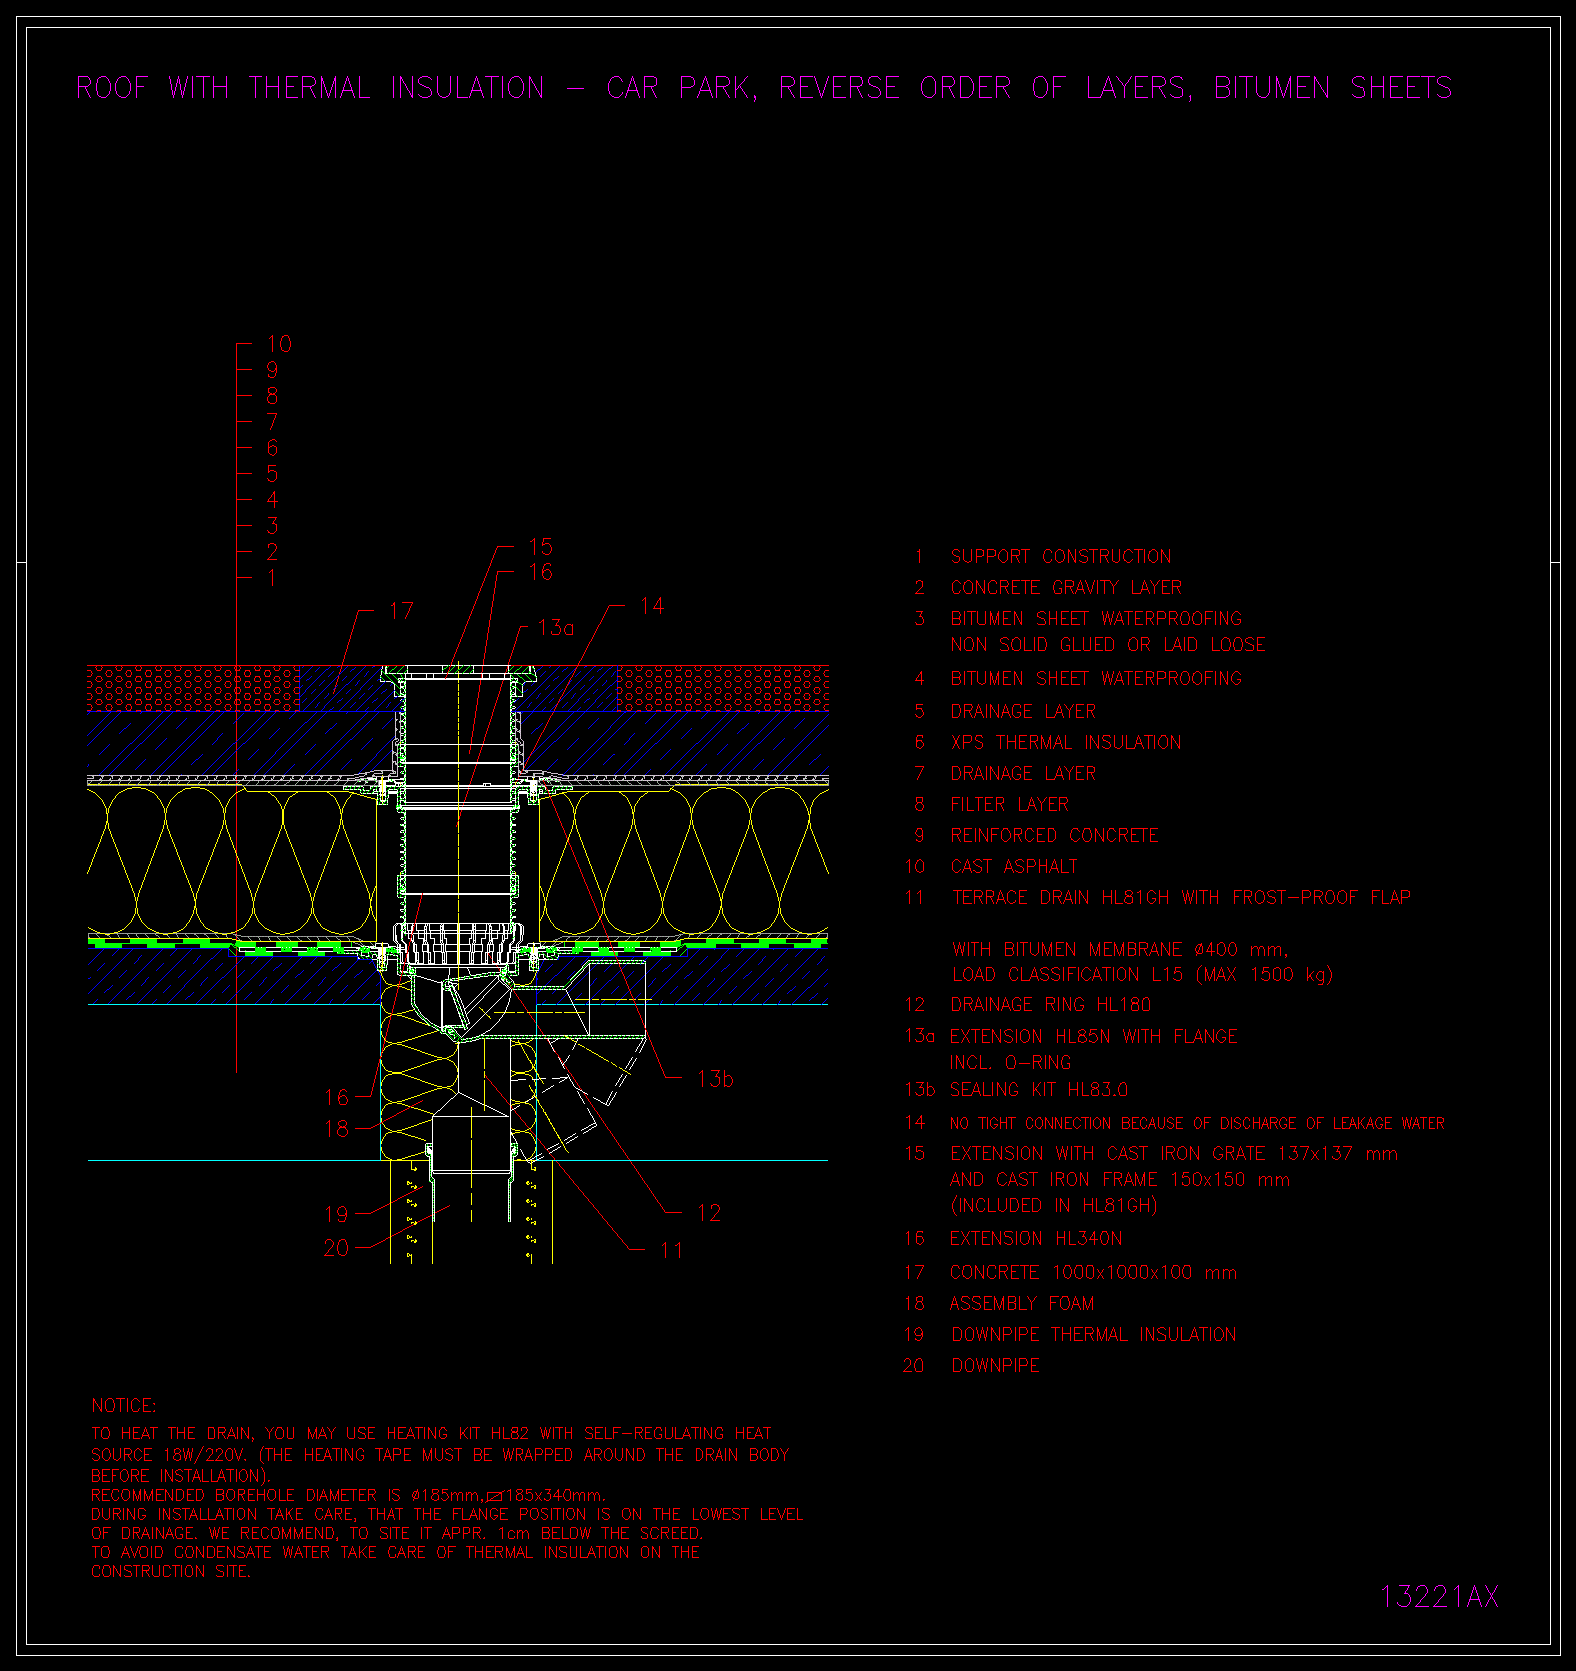
Task: Select the 'NOTICE:' heading
Action: (x=124, y=1406)
